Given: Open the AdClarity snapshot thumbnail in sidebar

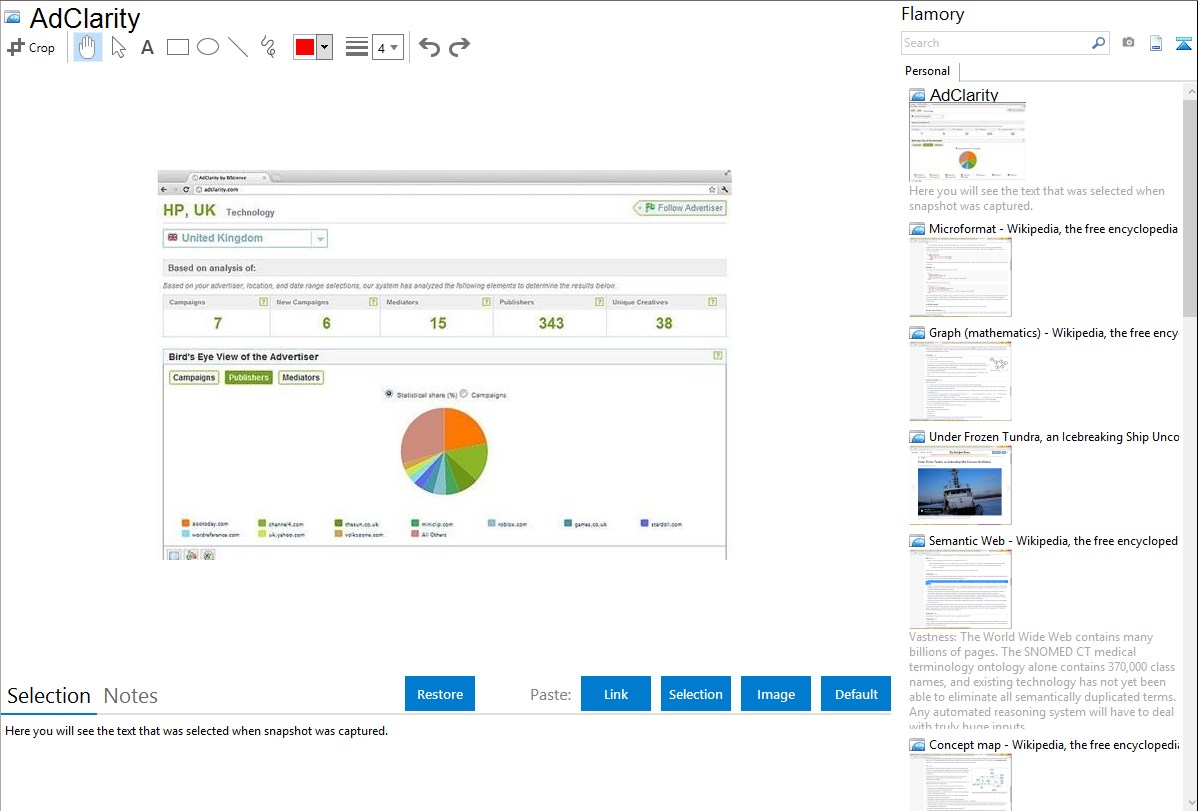Looking at the screenshot, I should [x=966, y=142].
